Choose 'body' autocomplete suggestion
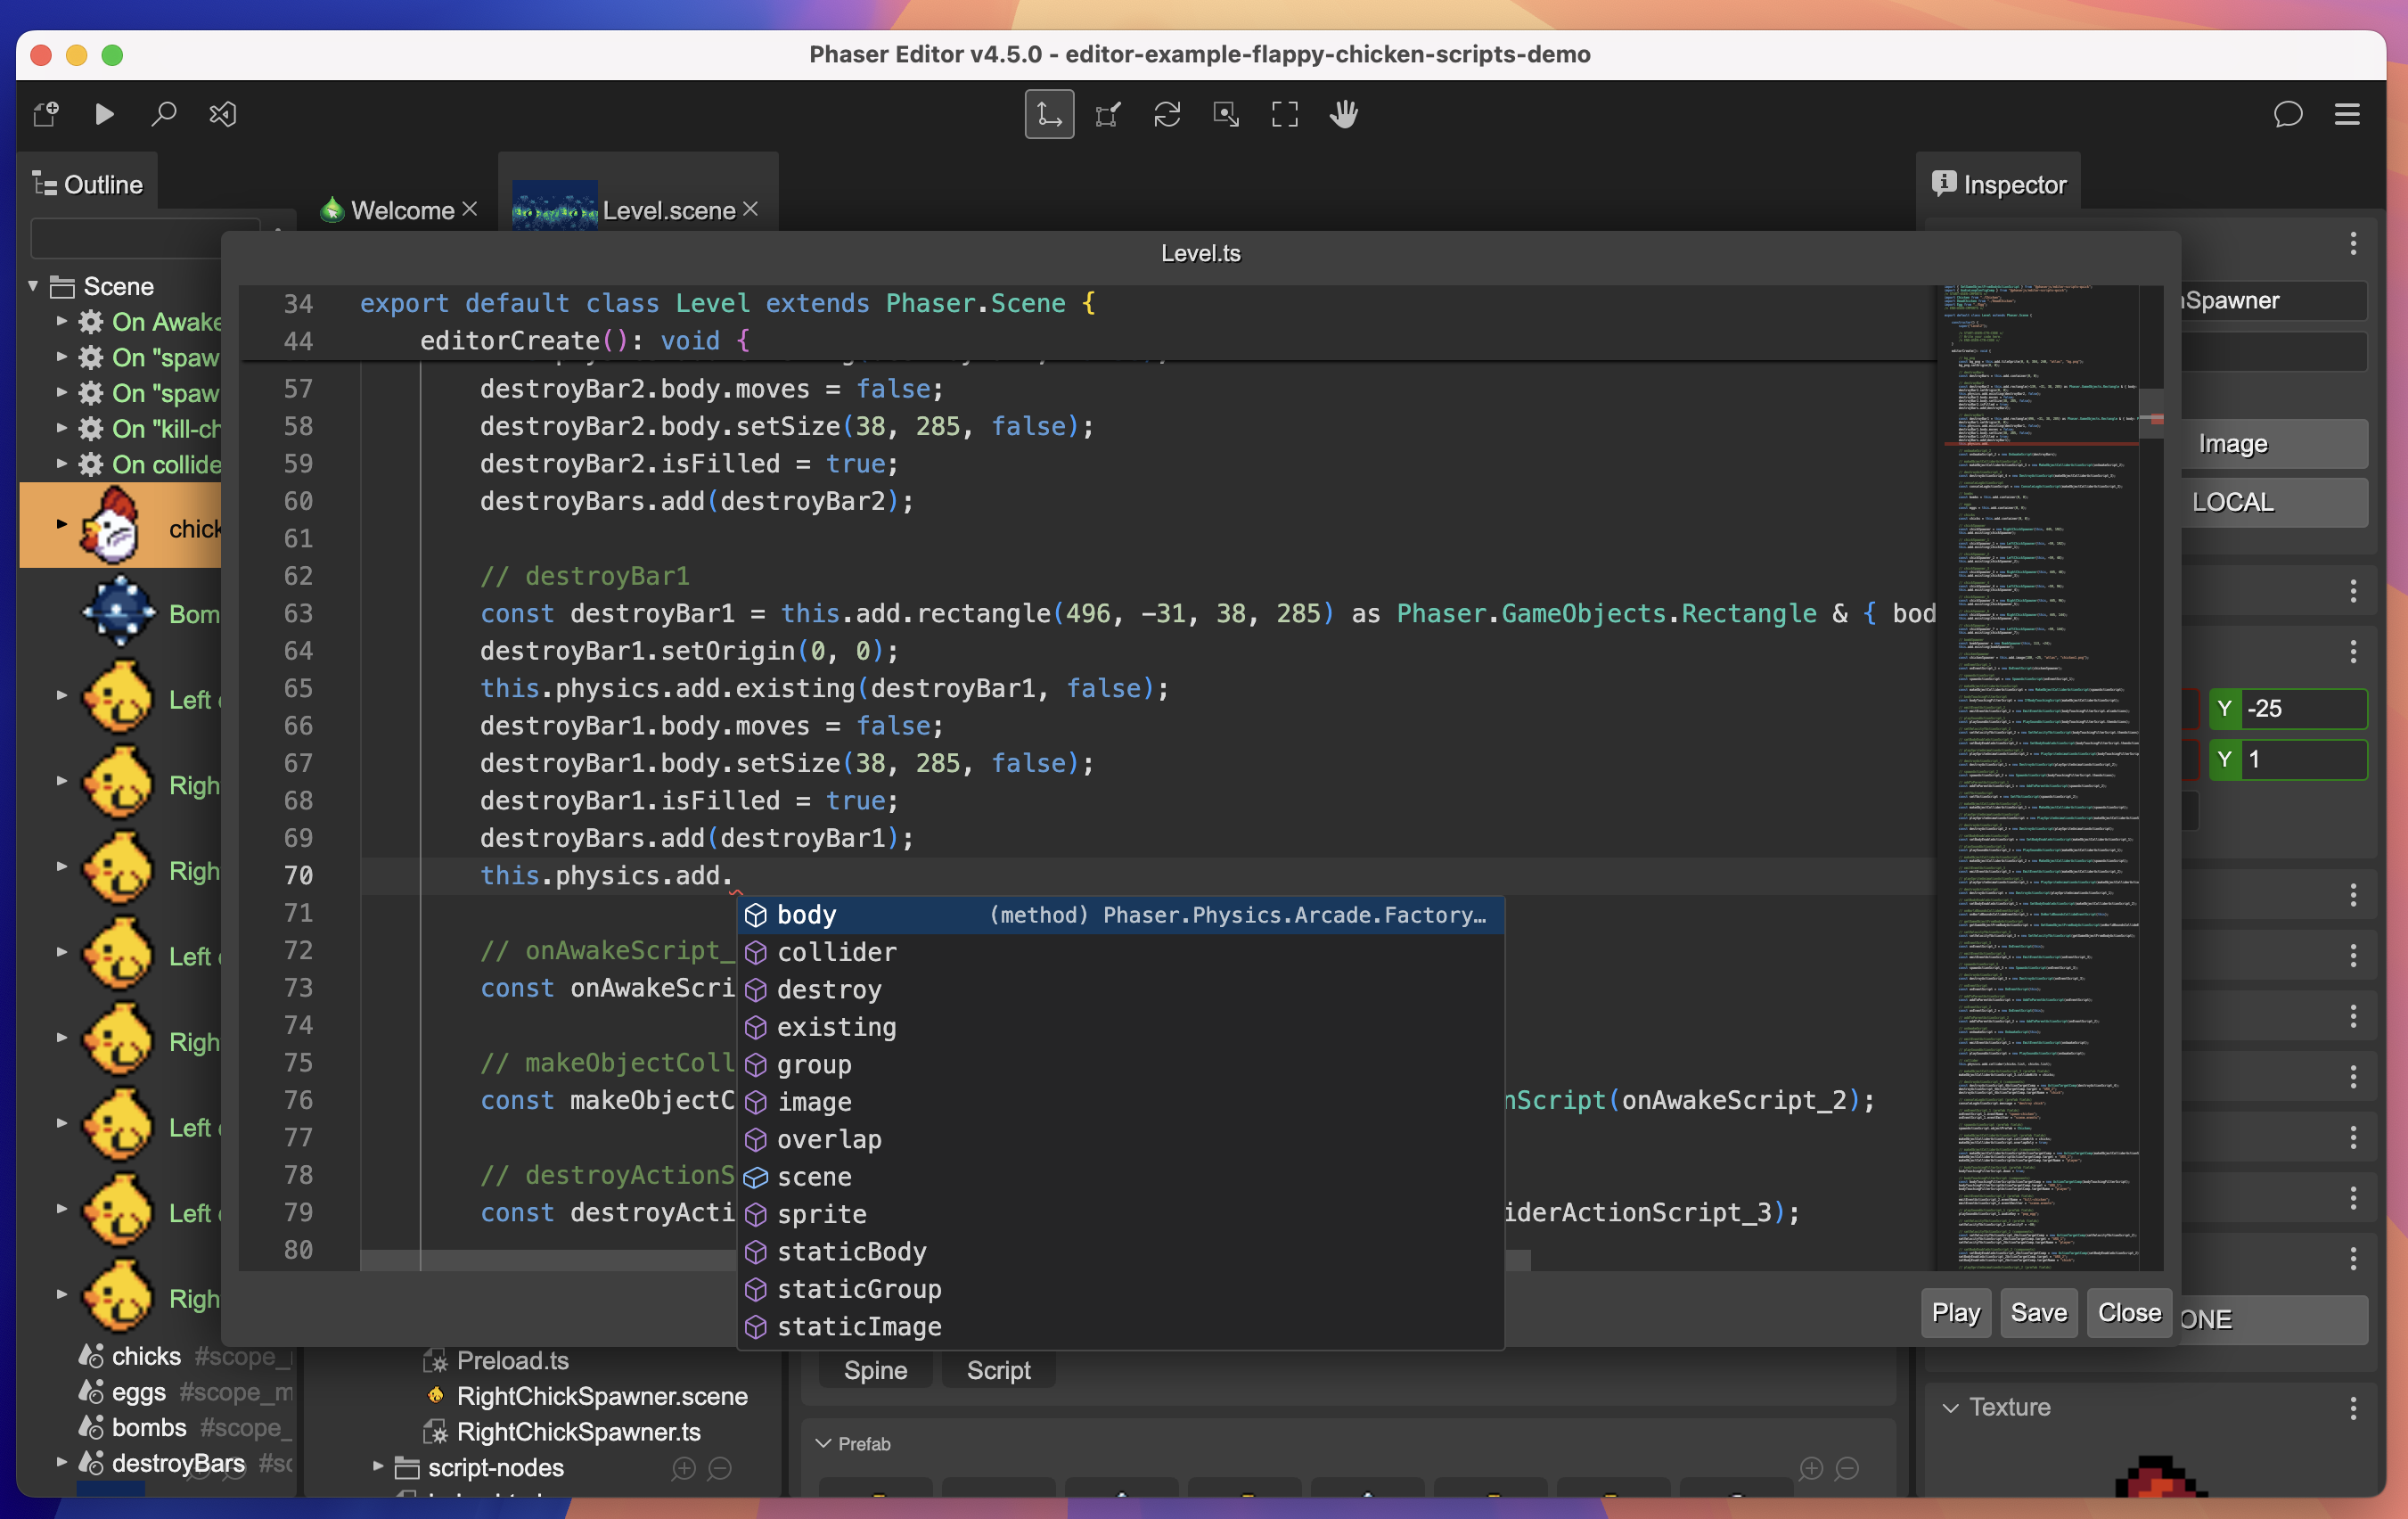This screenshot has height=1519, width=2408. [1120, 915]
